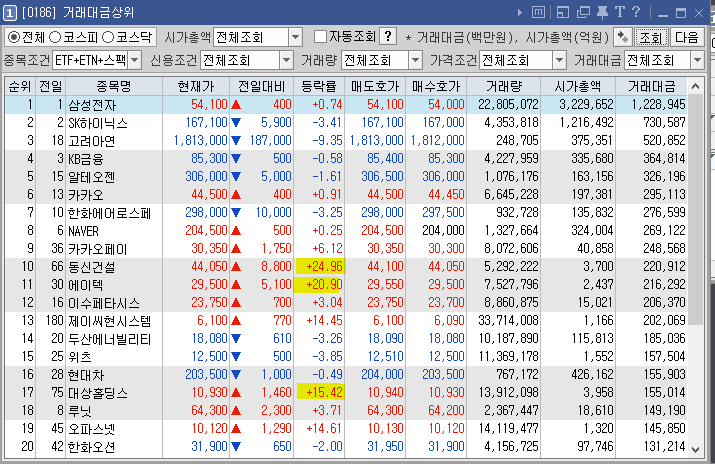Sort by the 순위 column header
715x464 pixels.
[20, 86]
